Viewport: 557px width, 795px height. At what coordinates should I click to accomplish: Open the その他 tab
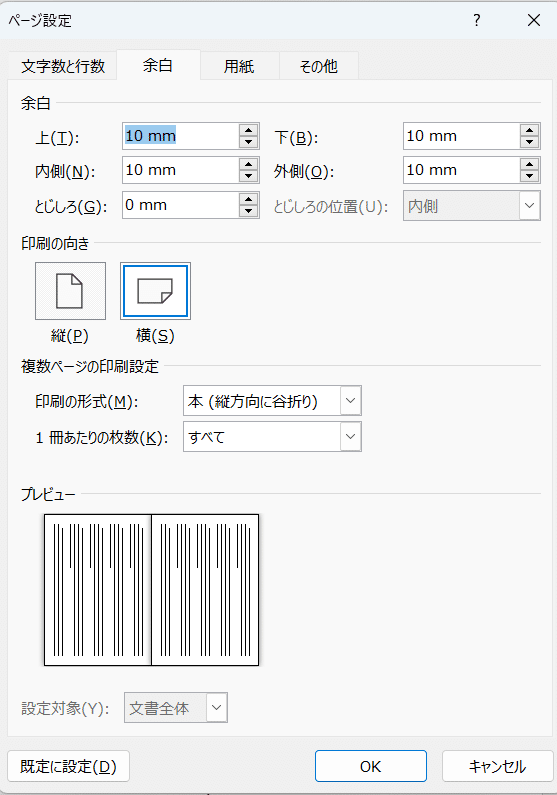pyautogui.click(x=318, y=66)
